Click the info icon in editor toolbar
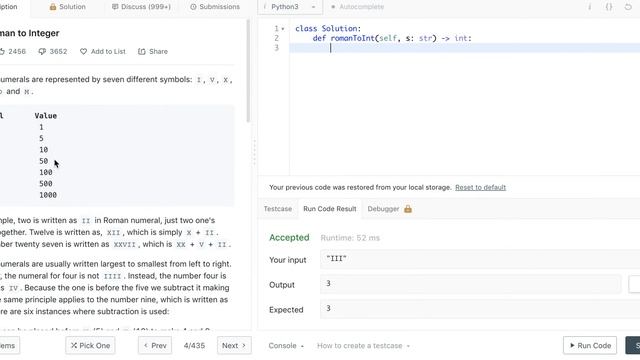Viewport: 640px width, 360px height. pos(589,7)
